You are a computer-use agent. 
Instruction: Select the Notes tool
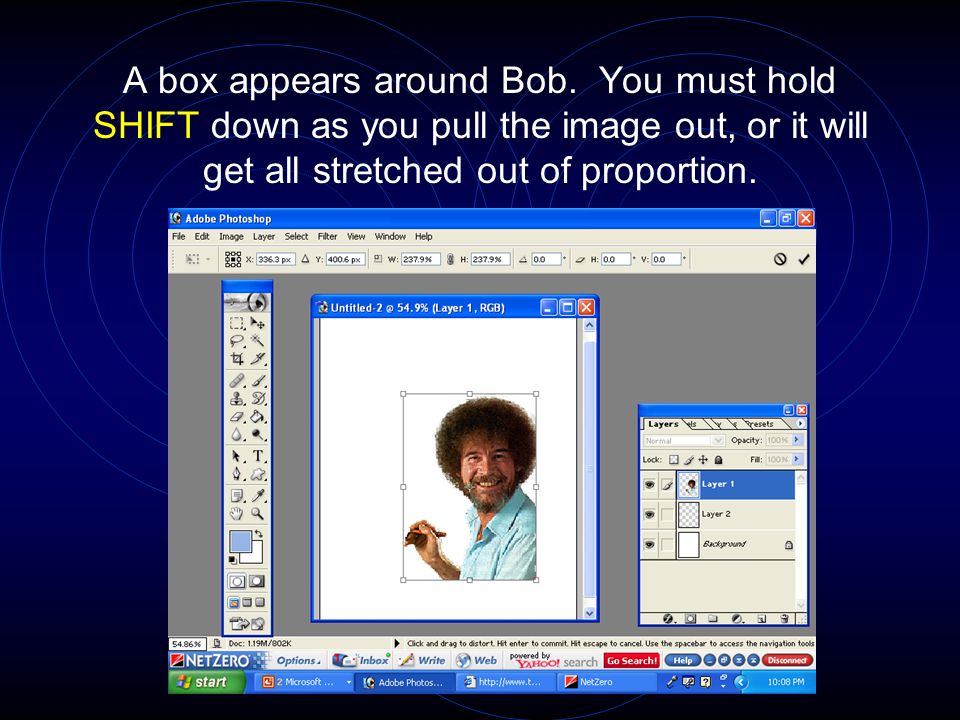[238, 495]
